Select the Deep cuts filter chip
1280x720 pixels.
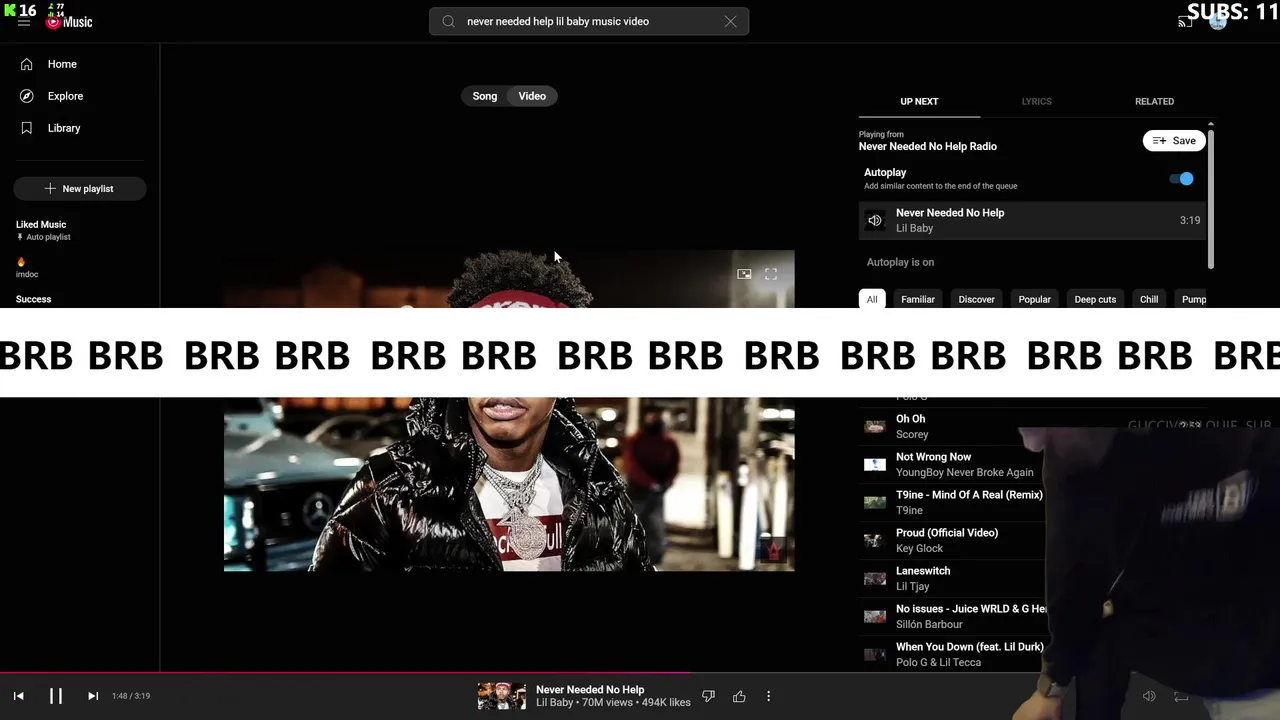point(1095,299)
